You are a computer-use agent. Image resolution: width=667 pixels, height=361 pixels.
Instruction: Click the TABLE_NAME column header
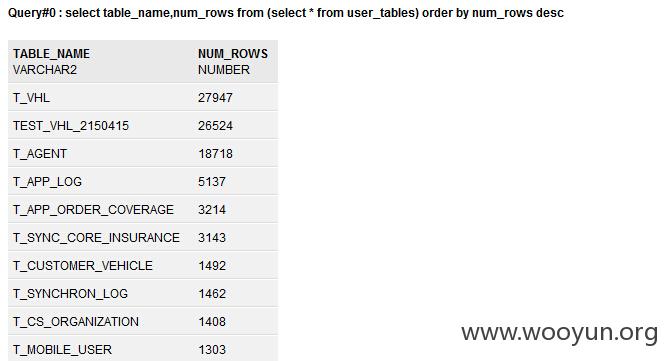click(x=51, y=54)
